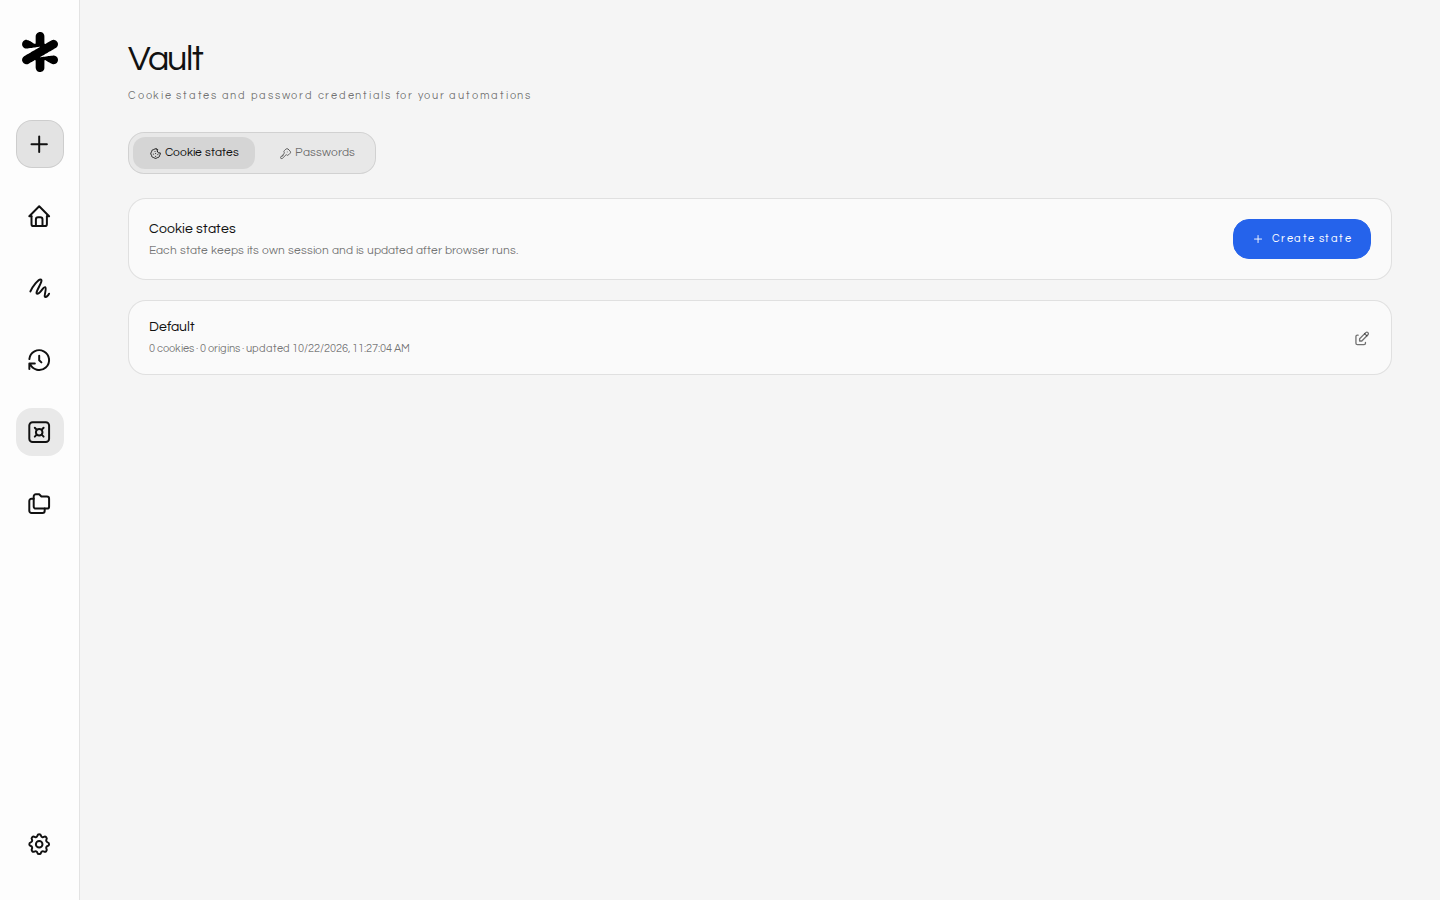Open the history clock sidebar icon
The height and width of the screenshot is (900, 1440).
pyautogui.click(x=39, y=360)
